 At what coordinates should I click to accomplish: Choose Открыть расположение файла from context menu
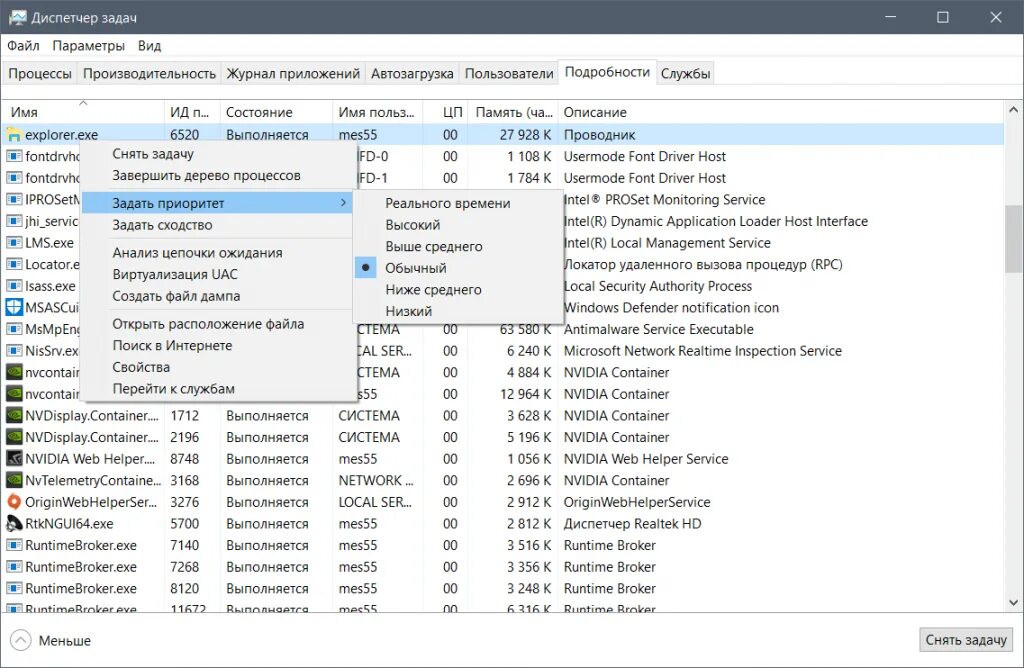pyautogui.click(x=207, y=324)
